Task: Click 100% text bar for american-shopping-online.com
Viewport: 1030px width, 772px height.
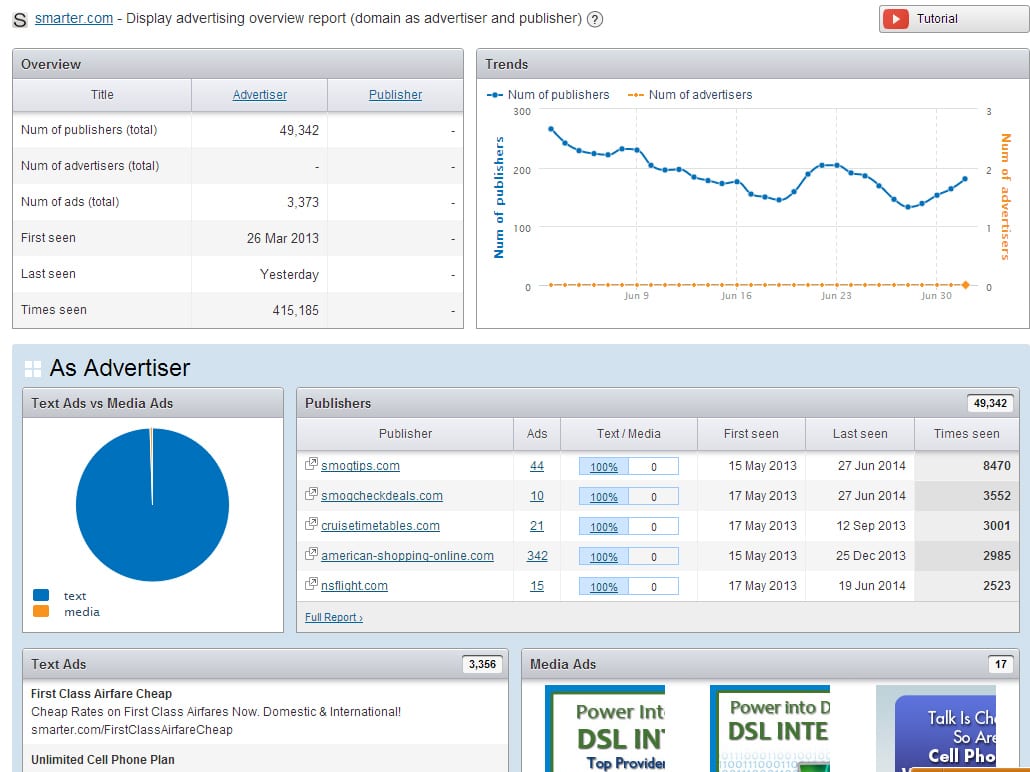Action: point(604,556)
